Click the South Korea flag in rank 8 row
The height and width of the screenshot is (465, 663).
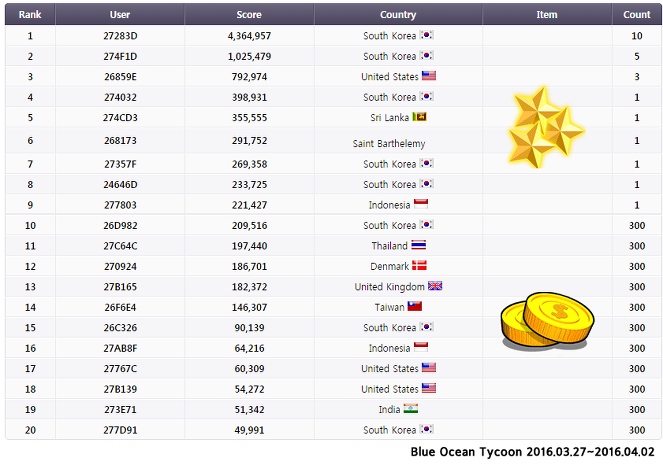[427, 183]
